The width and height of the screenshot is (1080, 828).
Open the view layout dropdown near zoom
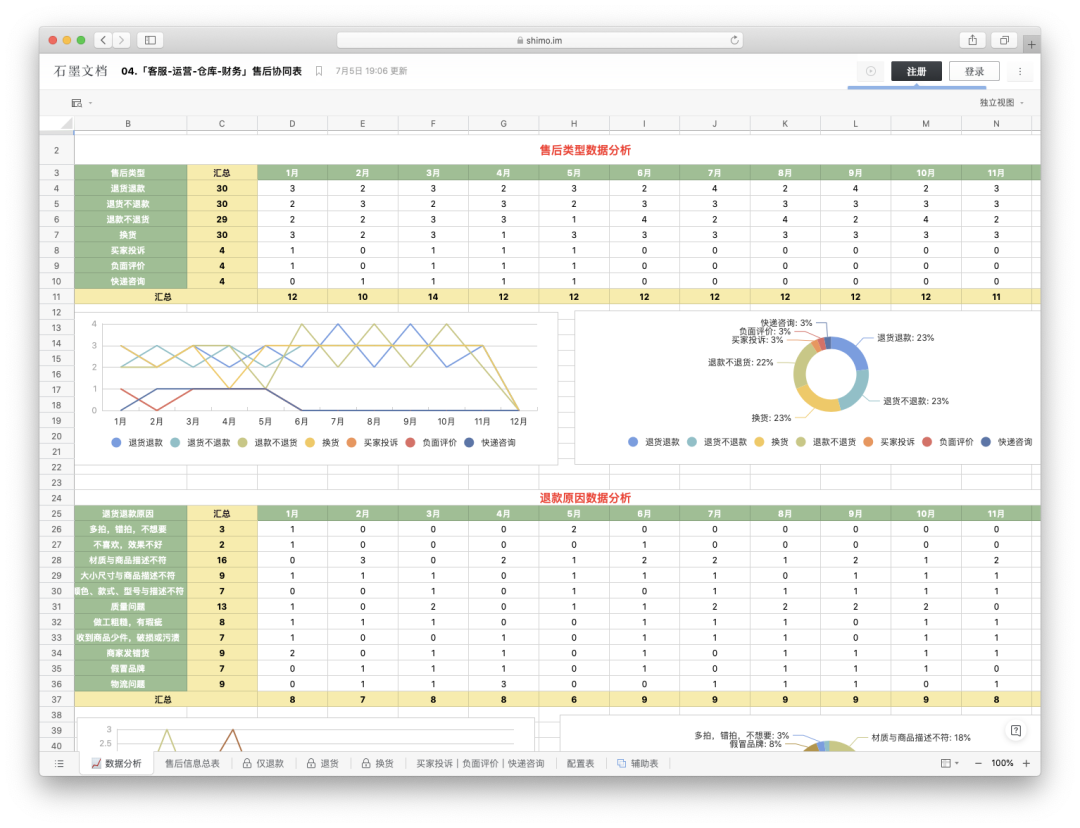click(950, 763)
